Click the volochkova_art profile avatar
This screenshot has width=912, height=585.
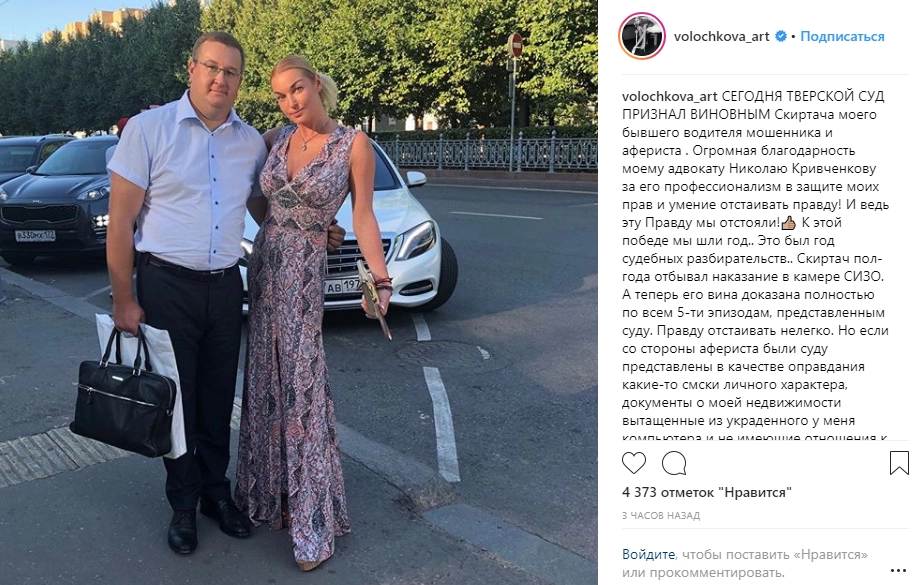point(642,36)
